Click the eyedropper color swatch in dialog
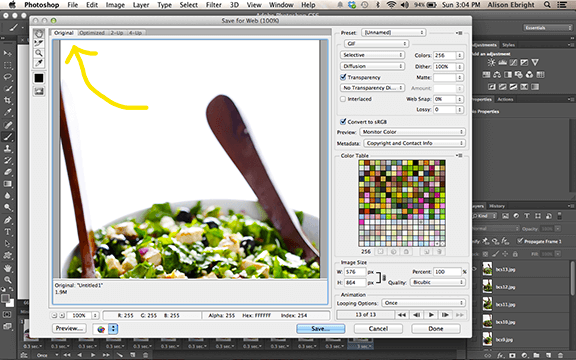The width and height of the screenshot is (576, 360). coord(39,78)
